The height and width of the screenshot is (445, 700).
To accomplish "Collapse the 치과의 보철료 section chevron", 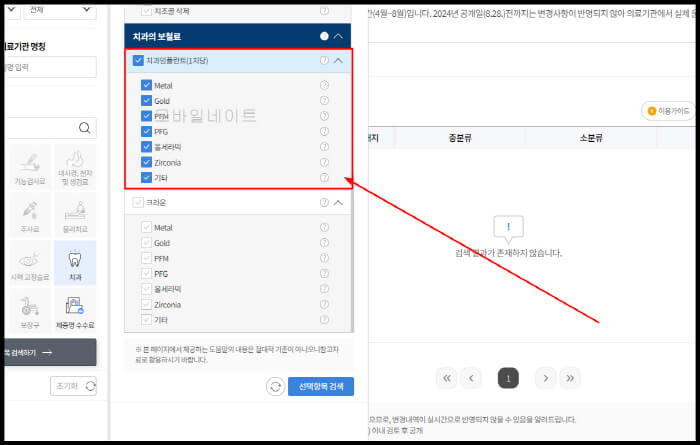I will click(338, 36).
